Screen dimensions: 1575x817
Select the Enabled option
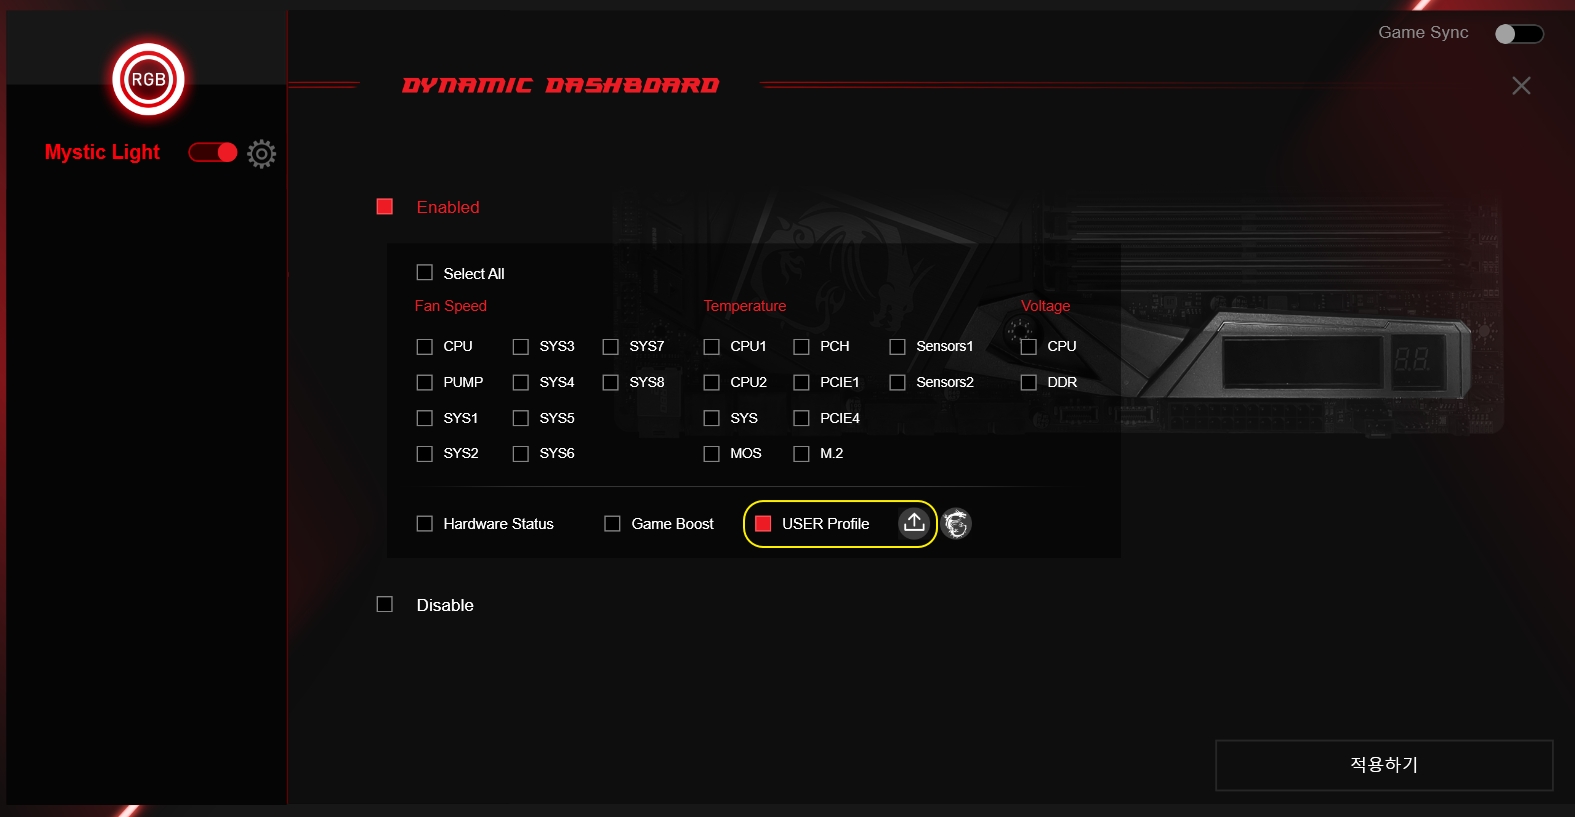pyautogui.click(x=385, y=206)
